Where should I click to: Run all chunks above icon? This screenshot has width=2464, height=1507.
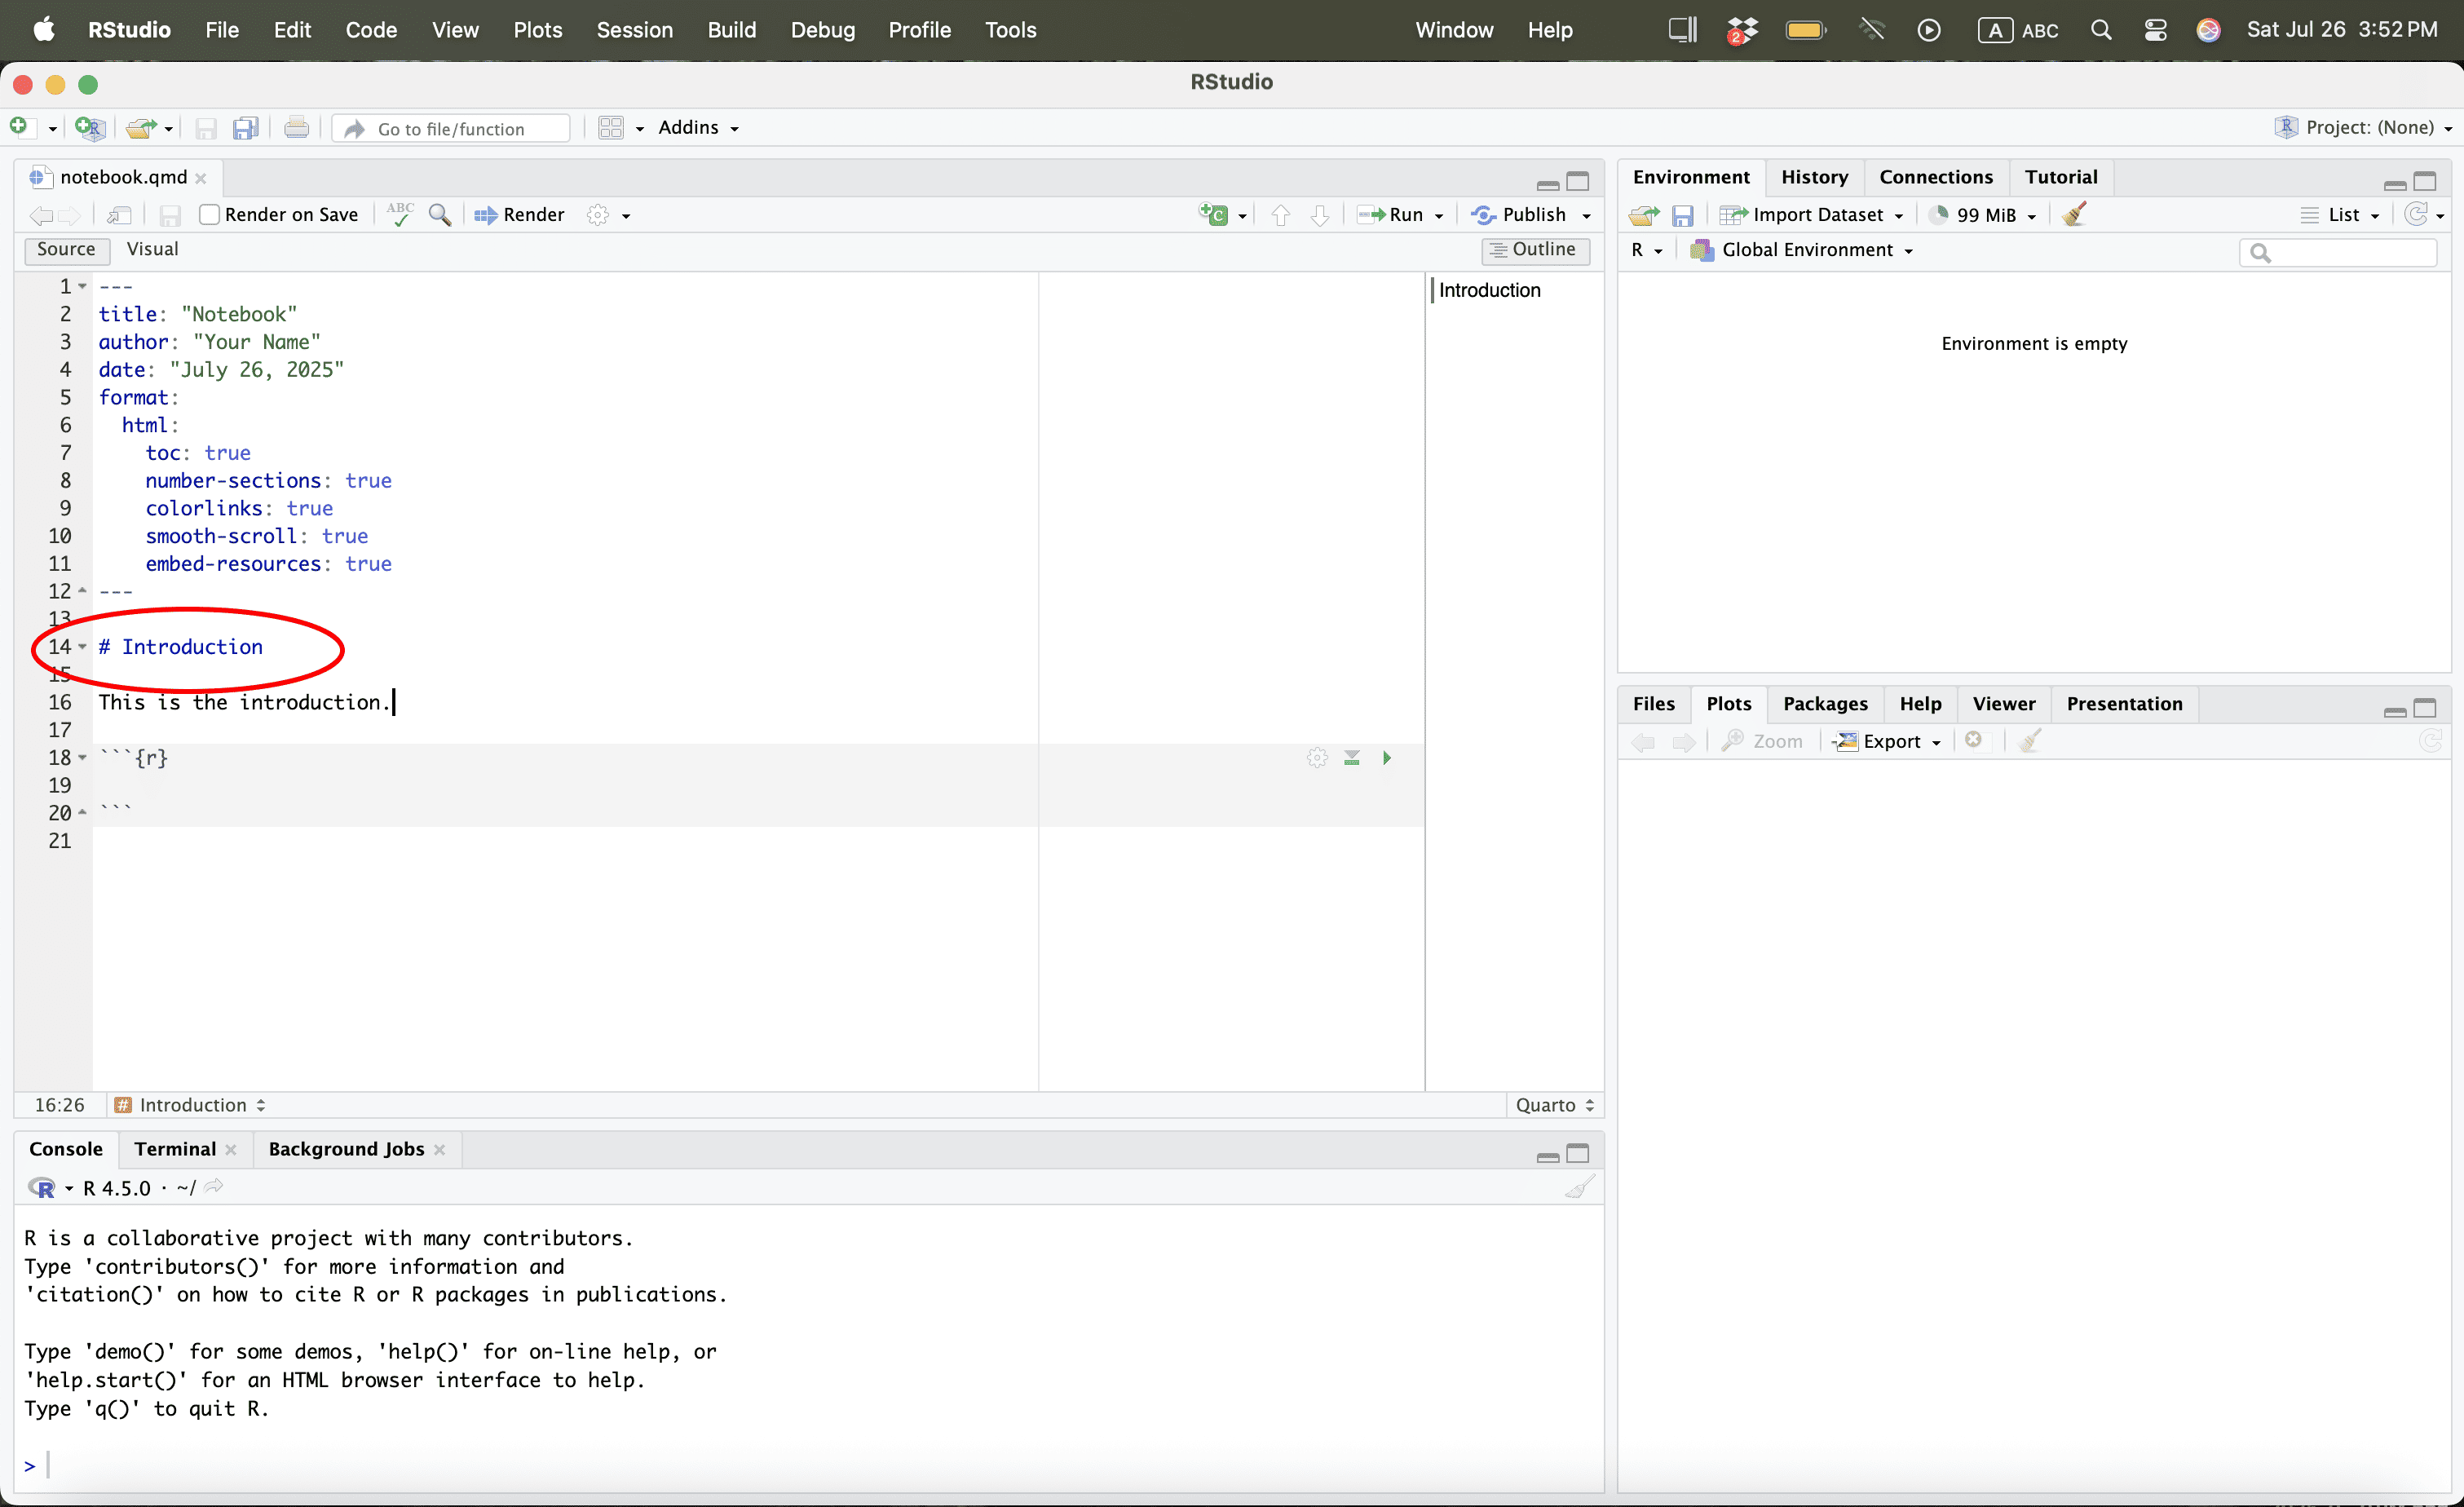(1352, 758)
